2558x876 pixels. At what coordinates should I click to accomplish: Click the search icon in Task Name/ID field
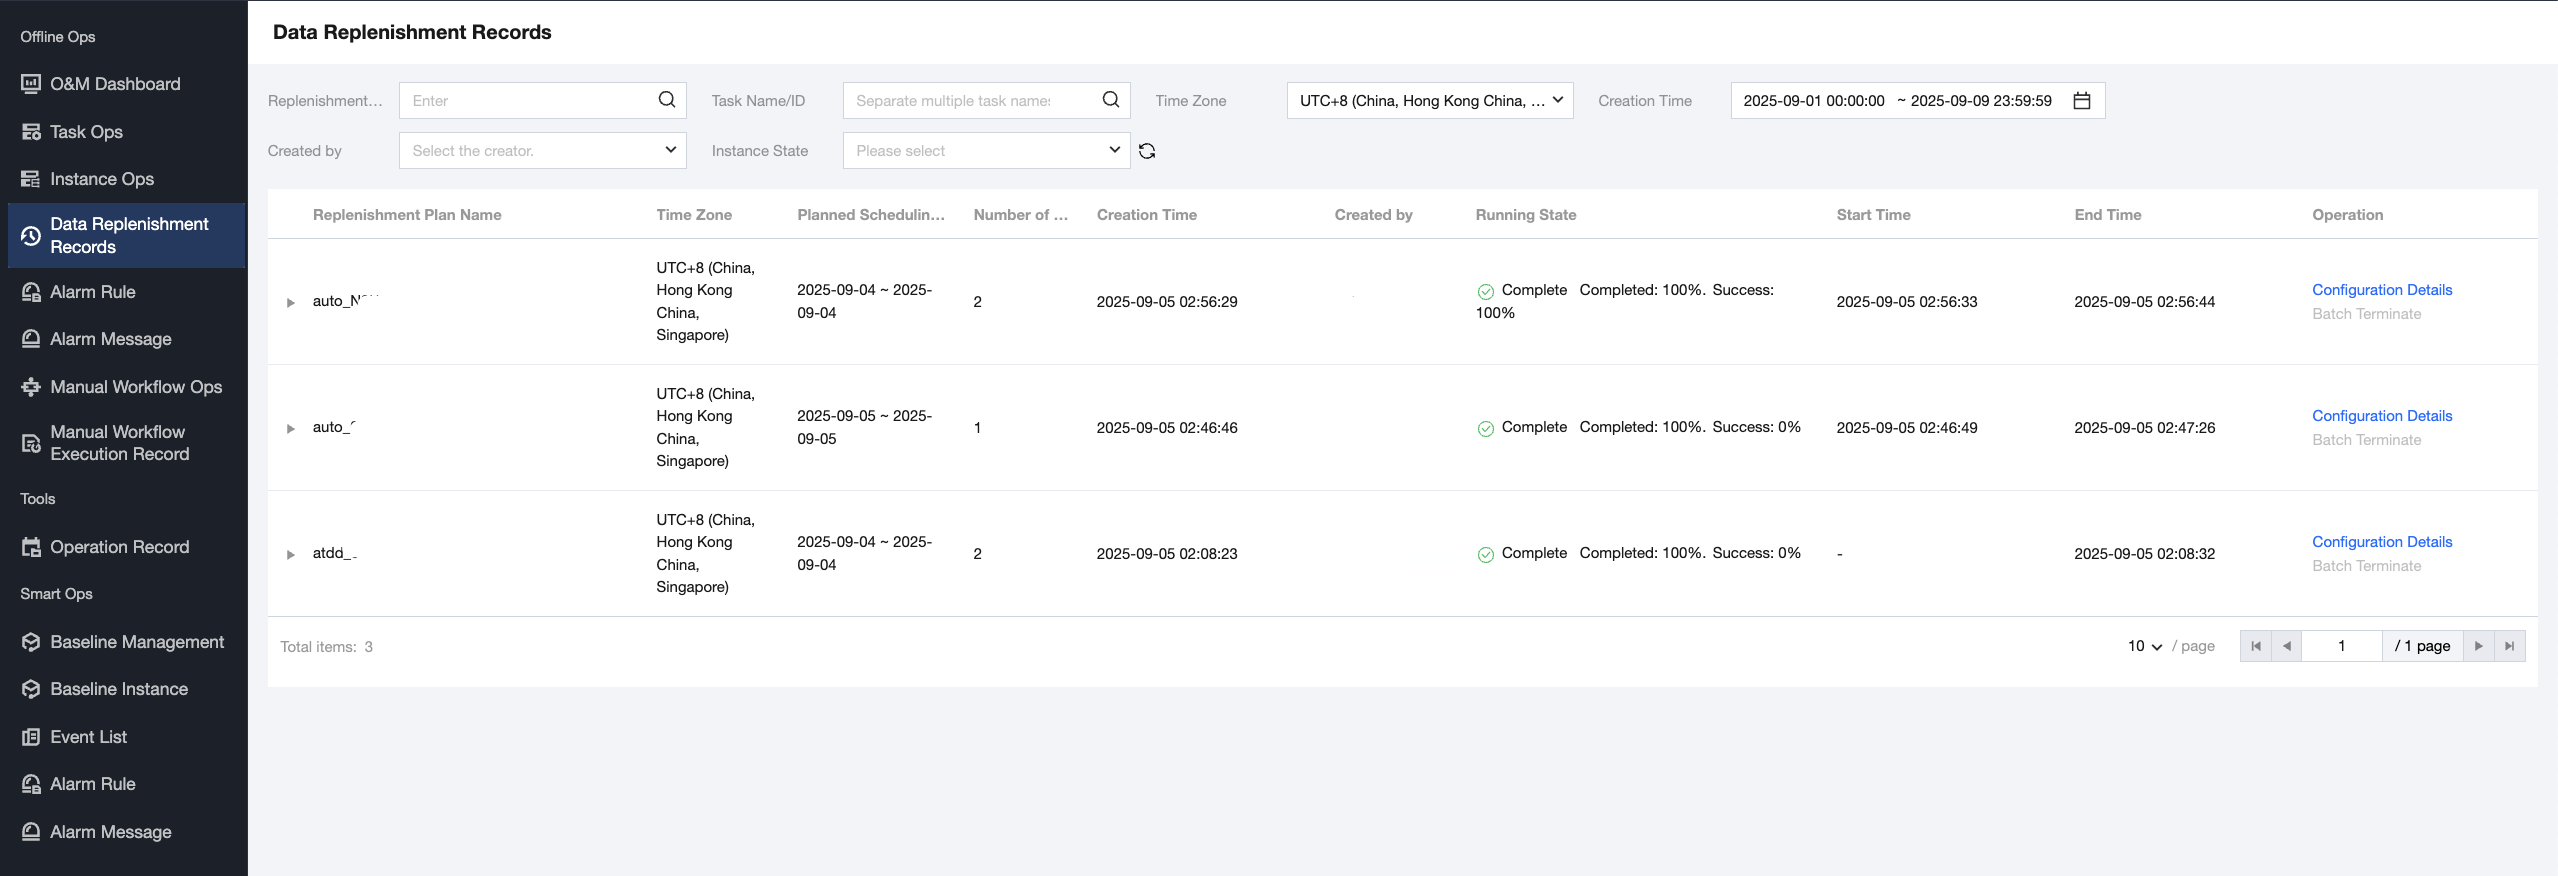[x=1110, y=100]
